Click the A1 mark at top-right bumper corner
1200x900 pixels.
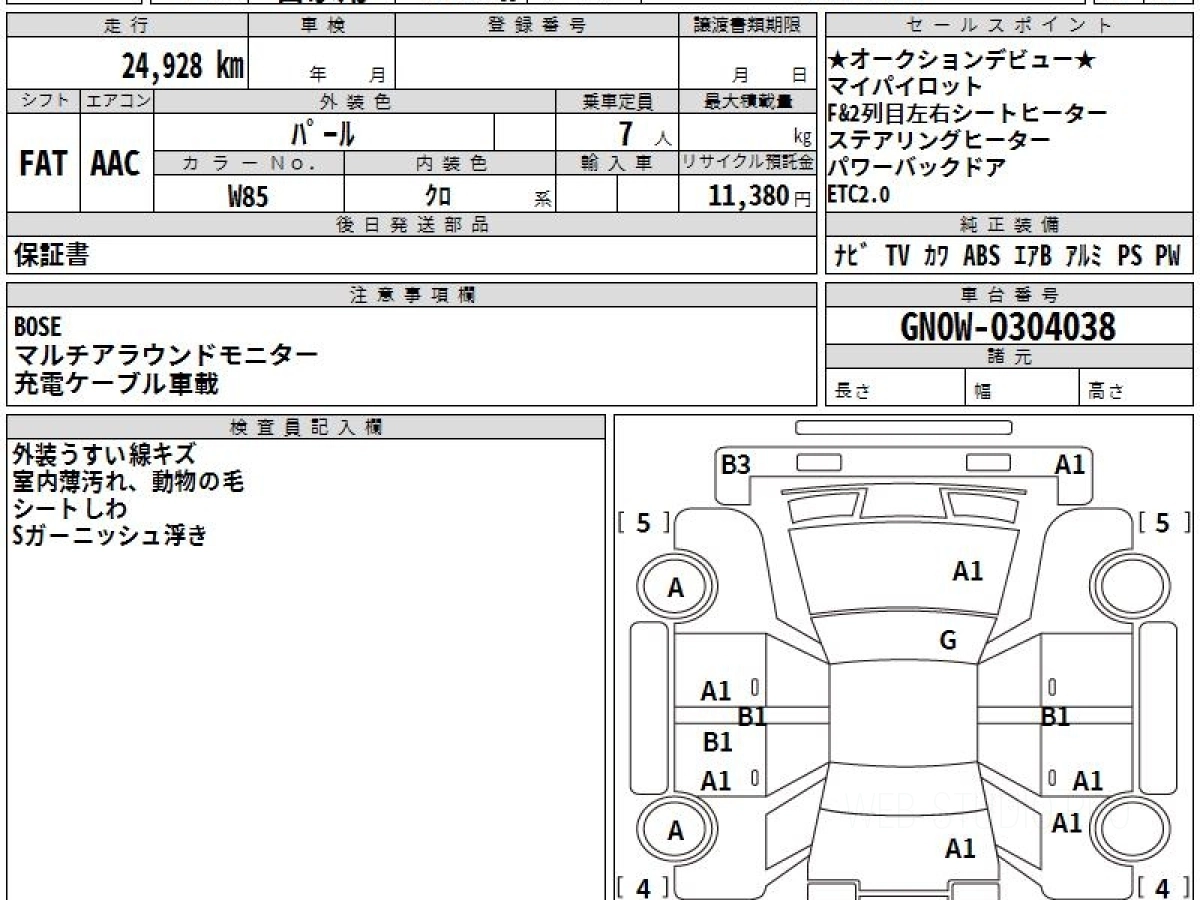(1070, 465)
